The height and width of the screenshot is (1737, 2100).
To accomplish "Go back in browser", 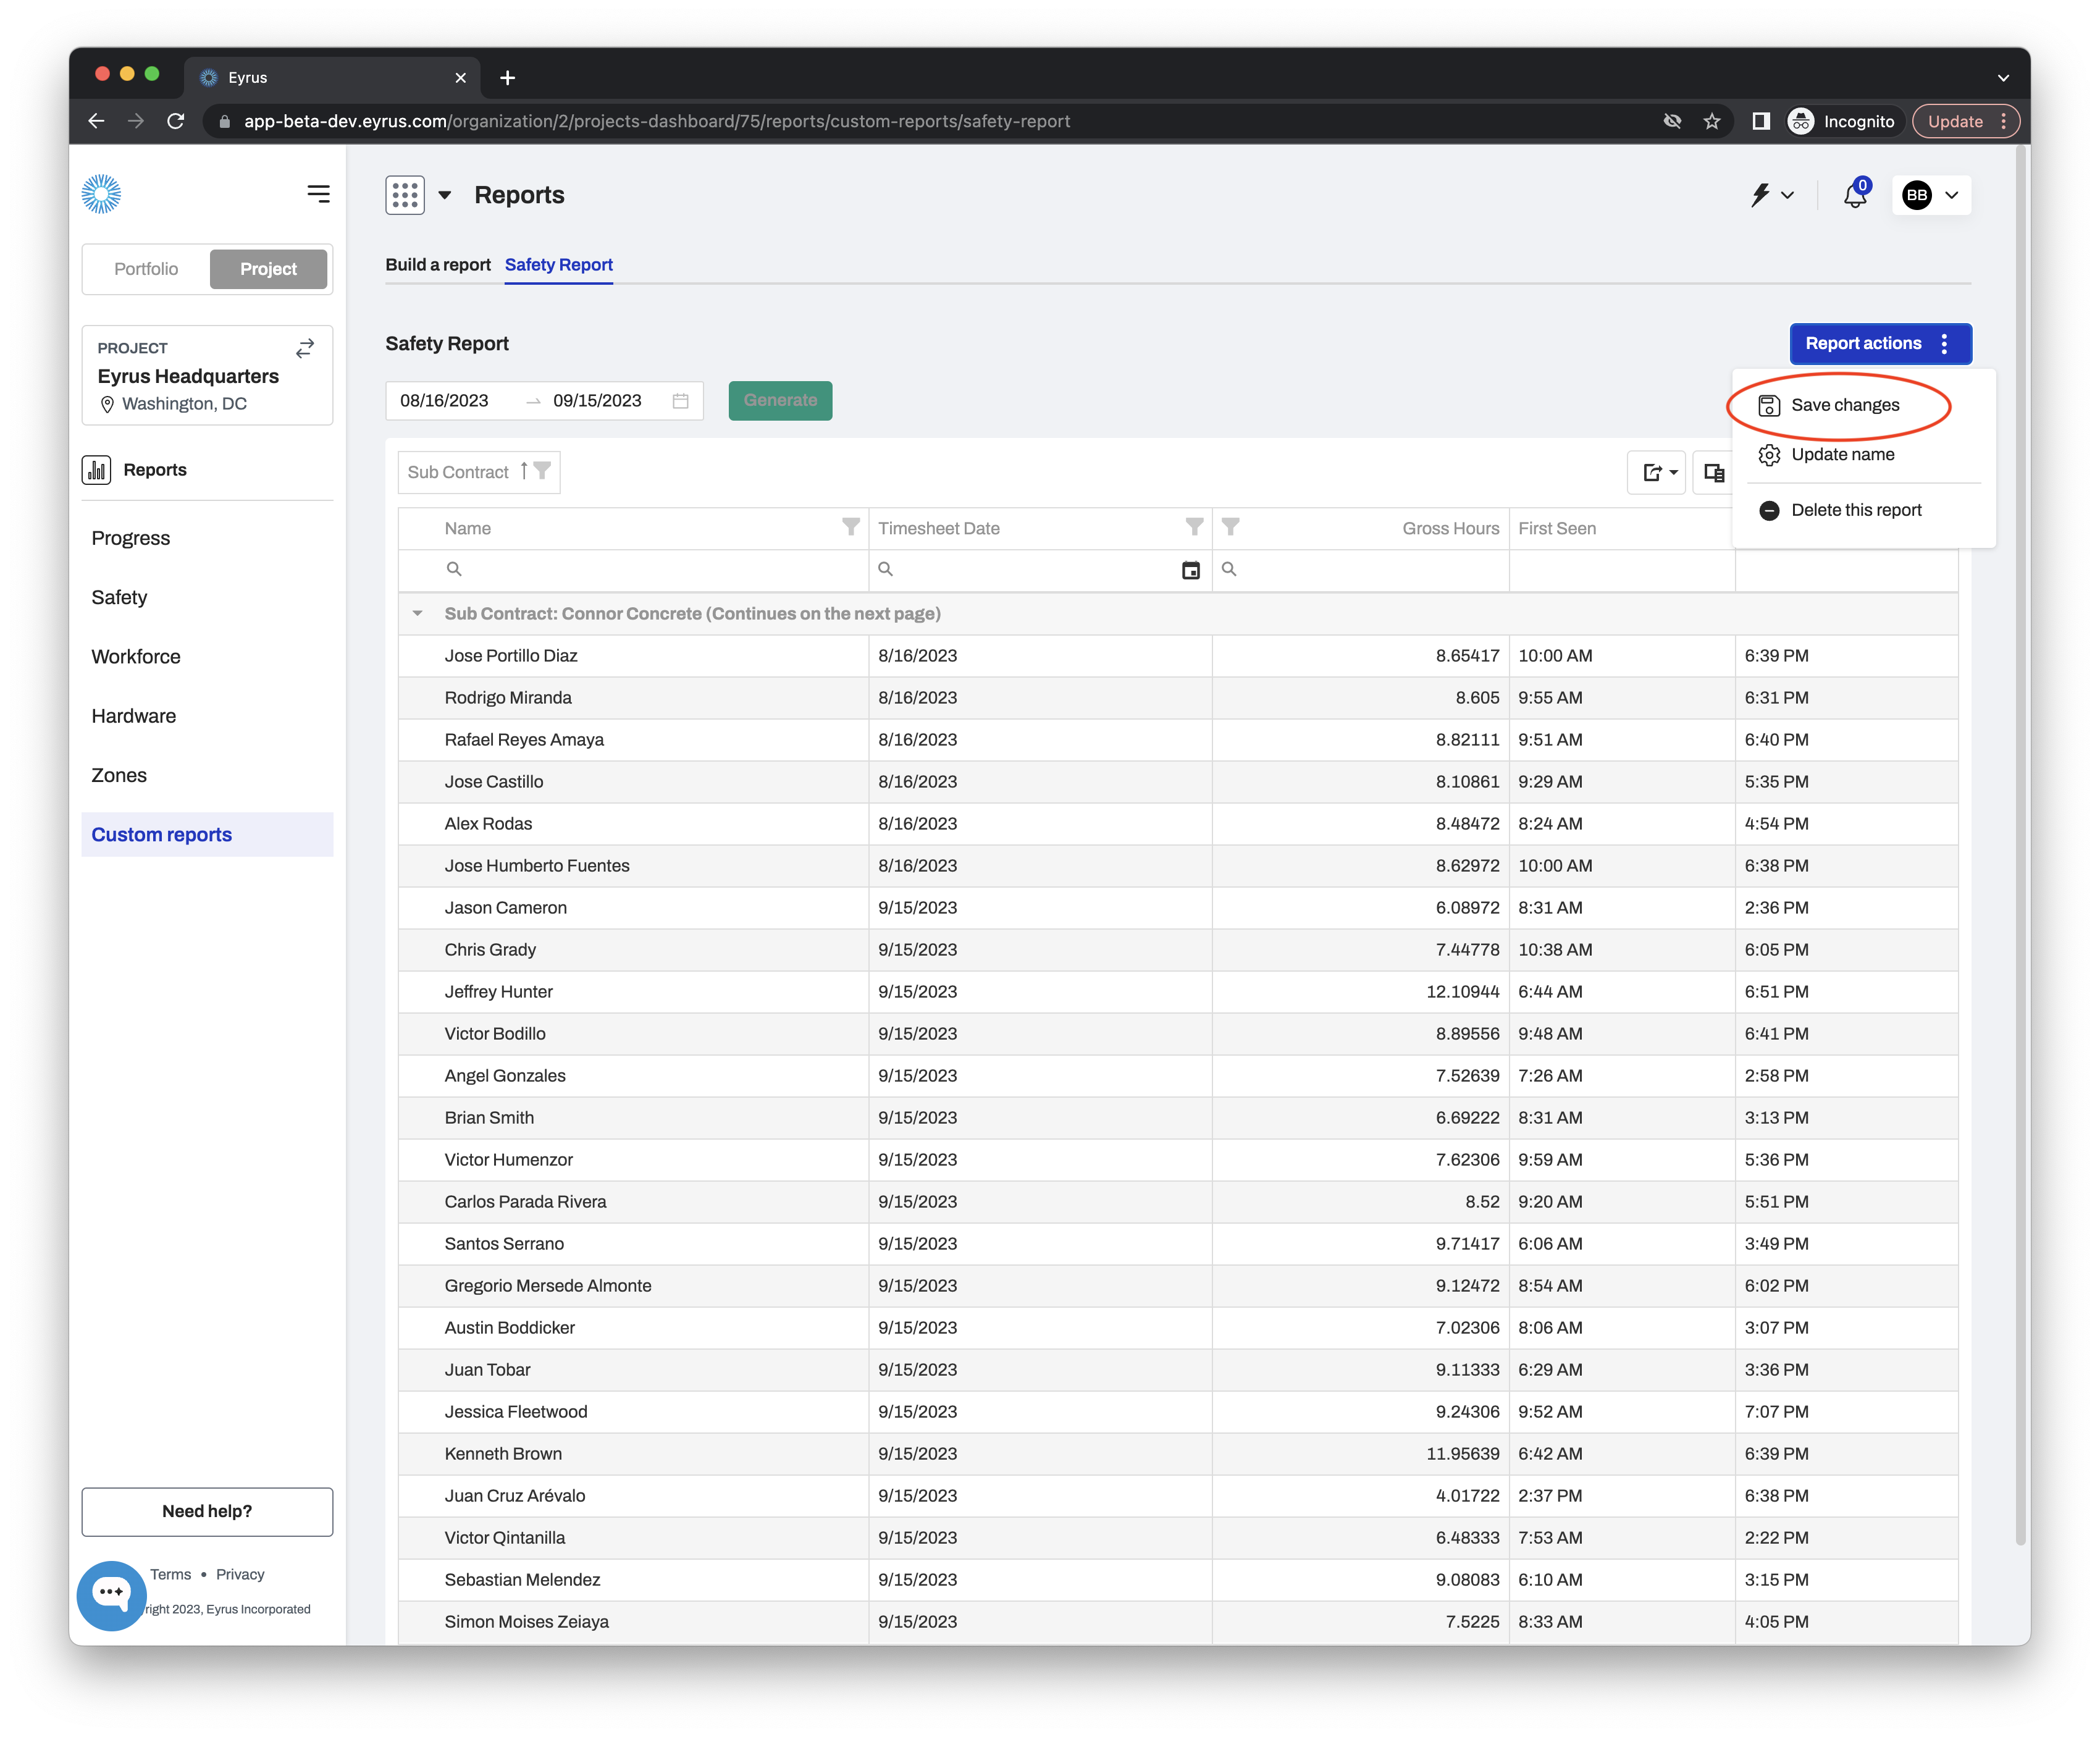I will pyautogui.click(x=96, y=121).
